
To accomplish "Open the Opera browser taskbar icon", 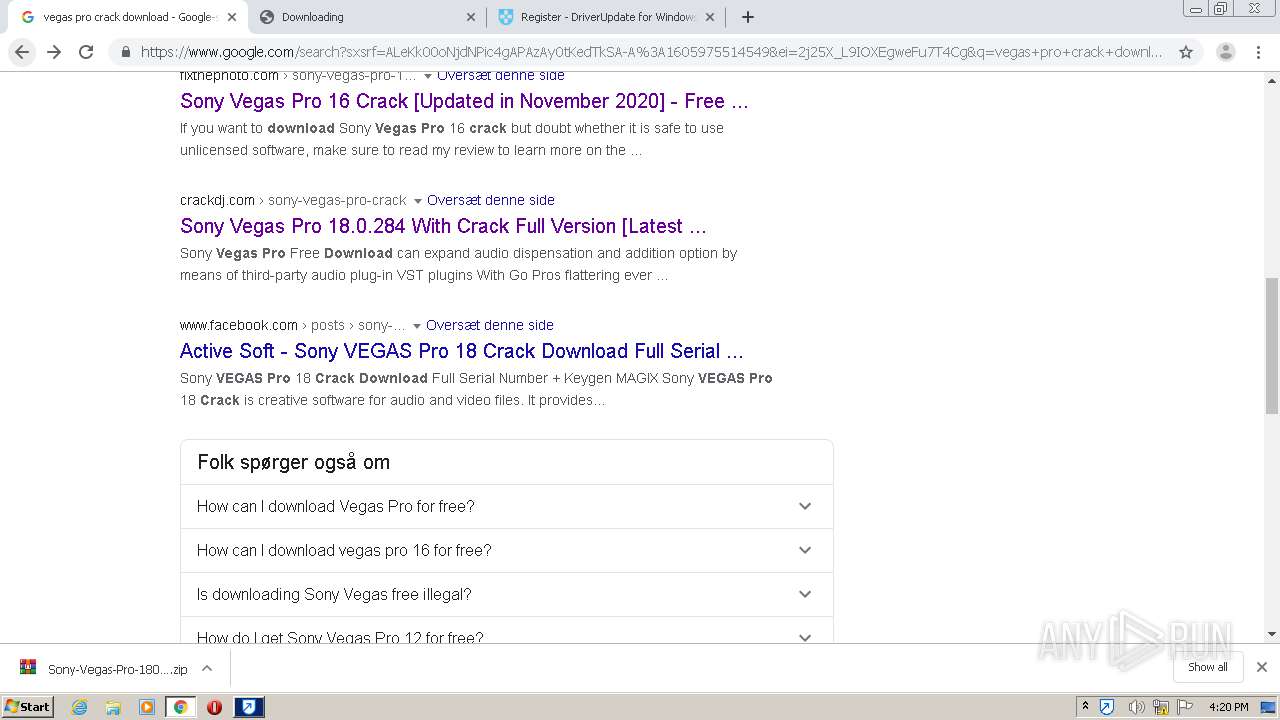I will tap(214, 707).
